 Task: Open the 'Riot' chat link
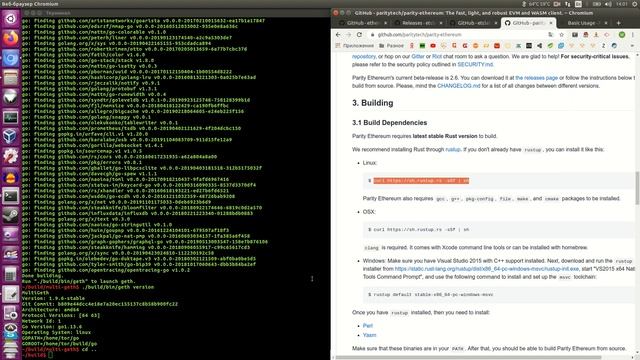pos(437,56)
